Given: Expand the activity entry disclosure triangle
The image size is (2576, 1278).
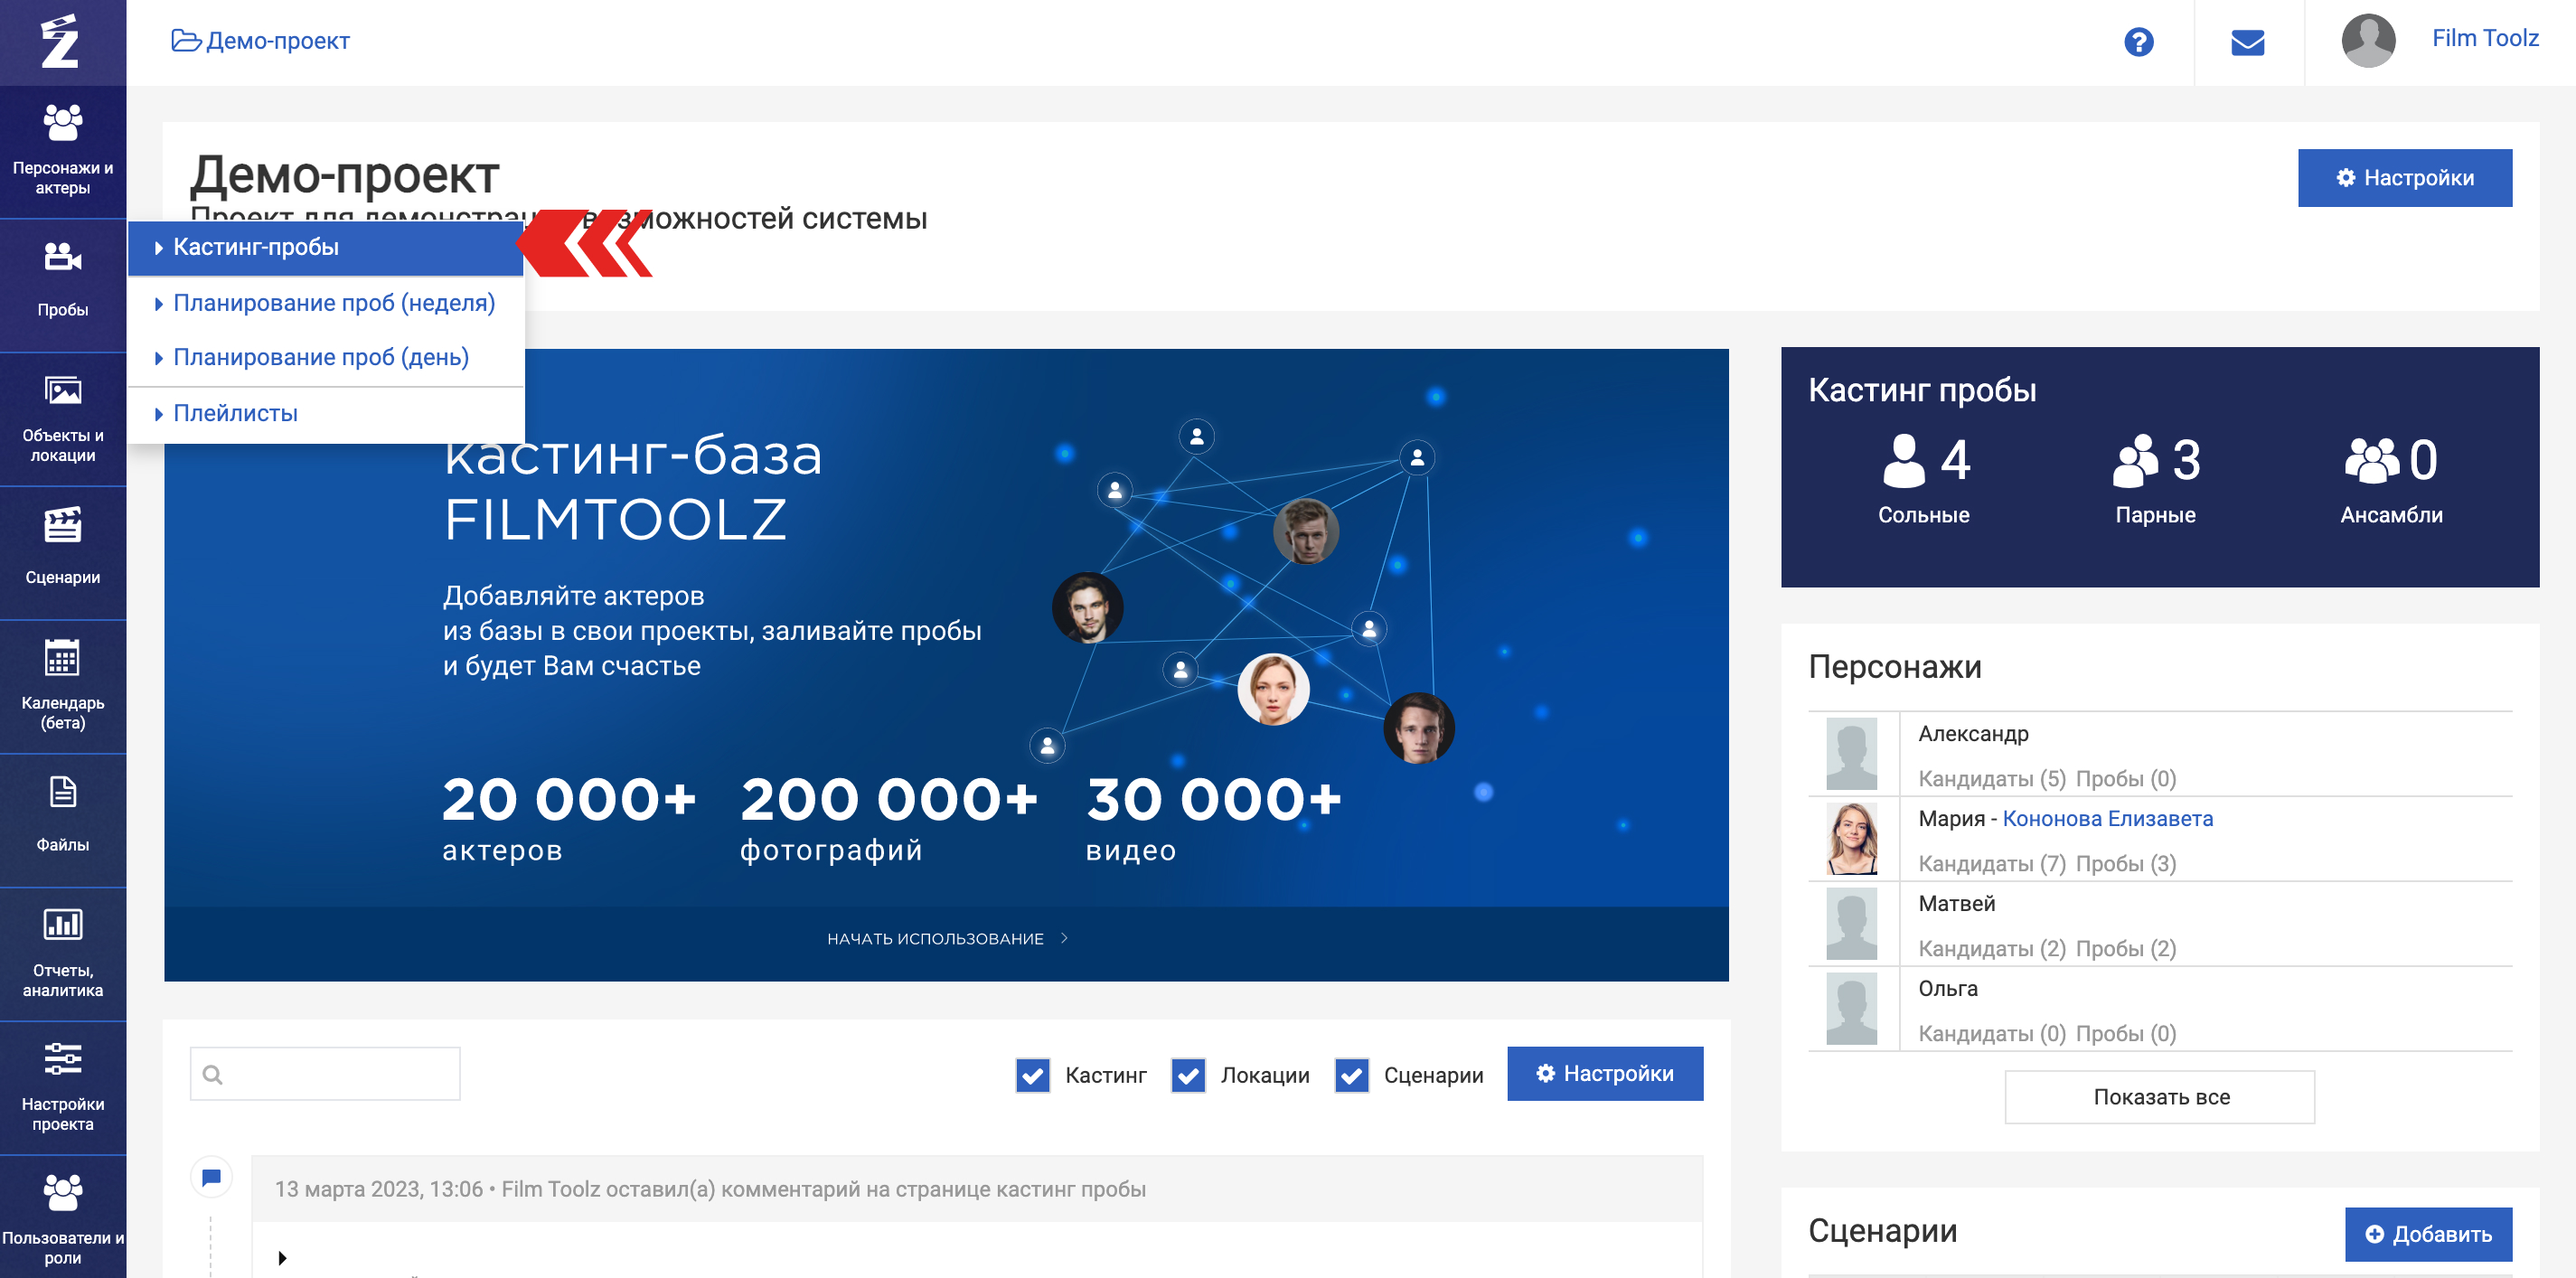Looking at the screenshot, I should pyautogui.click(x=282, y=1257).
